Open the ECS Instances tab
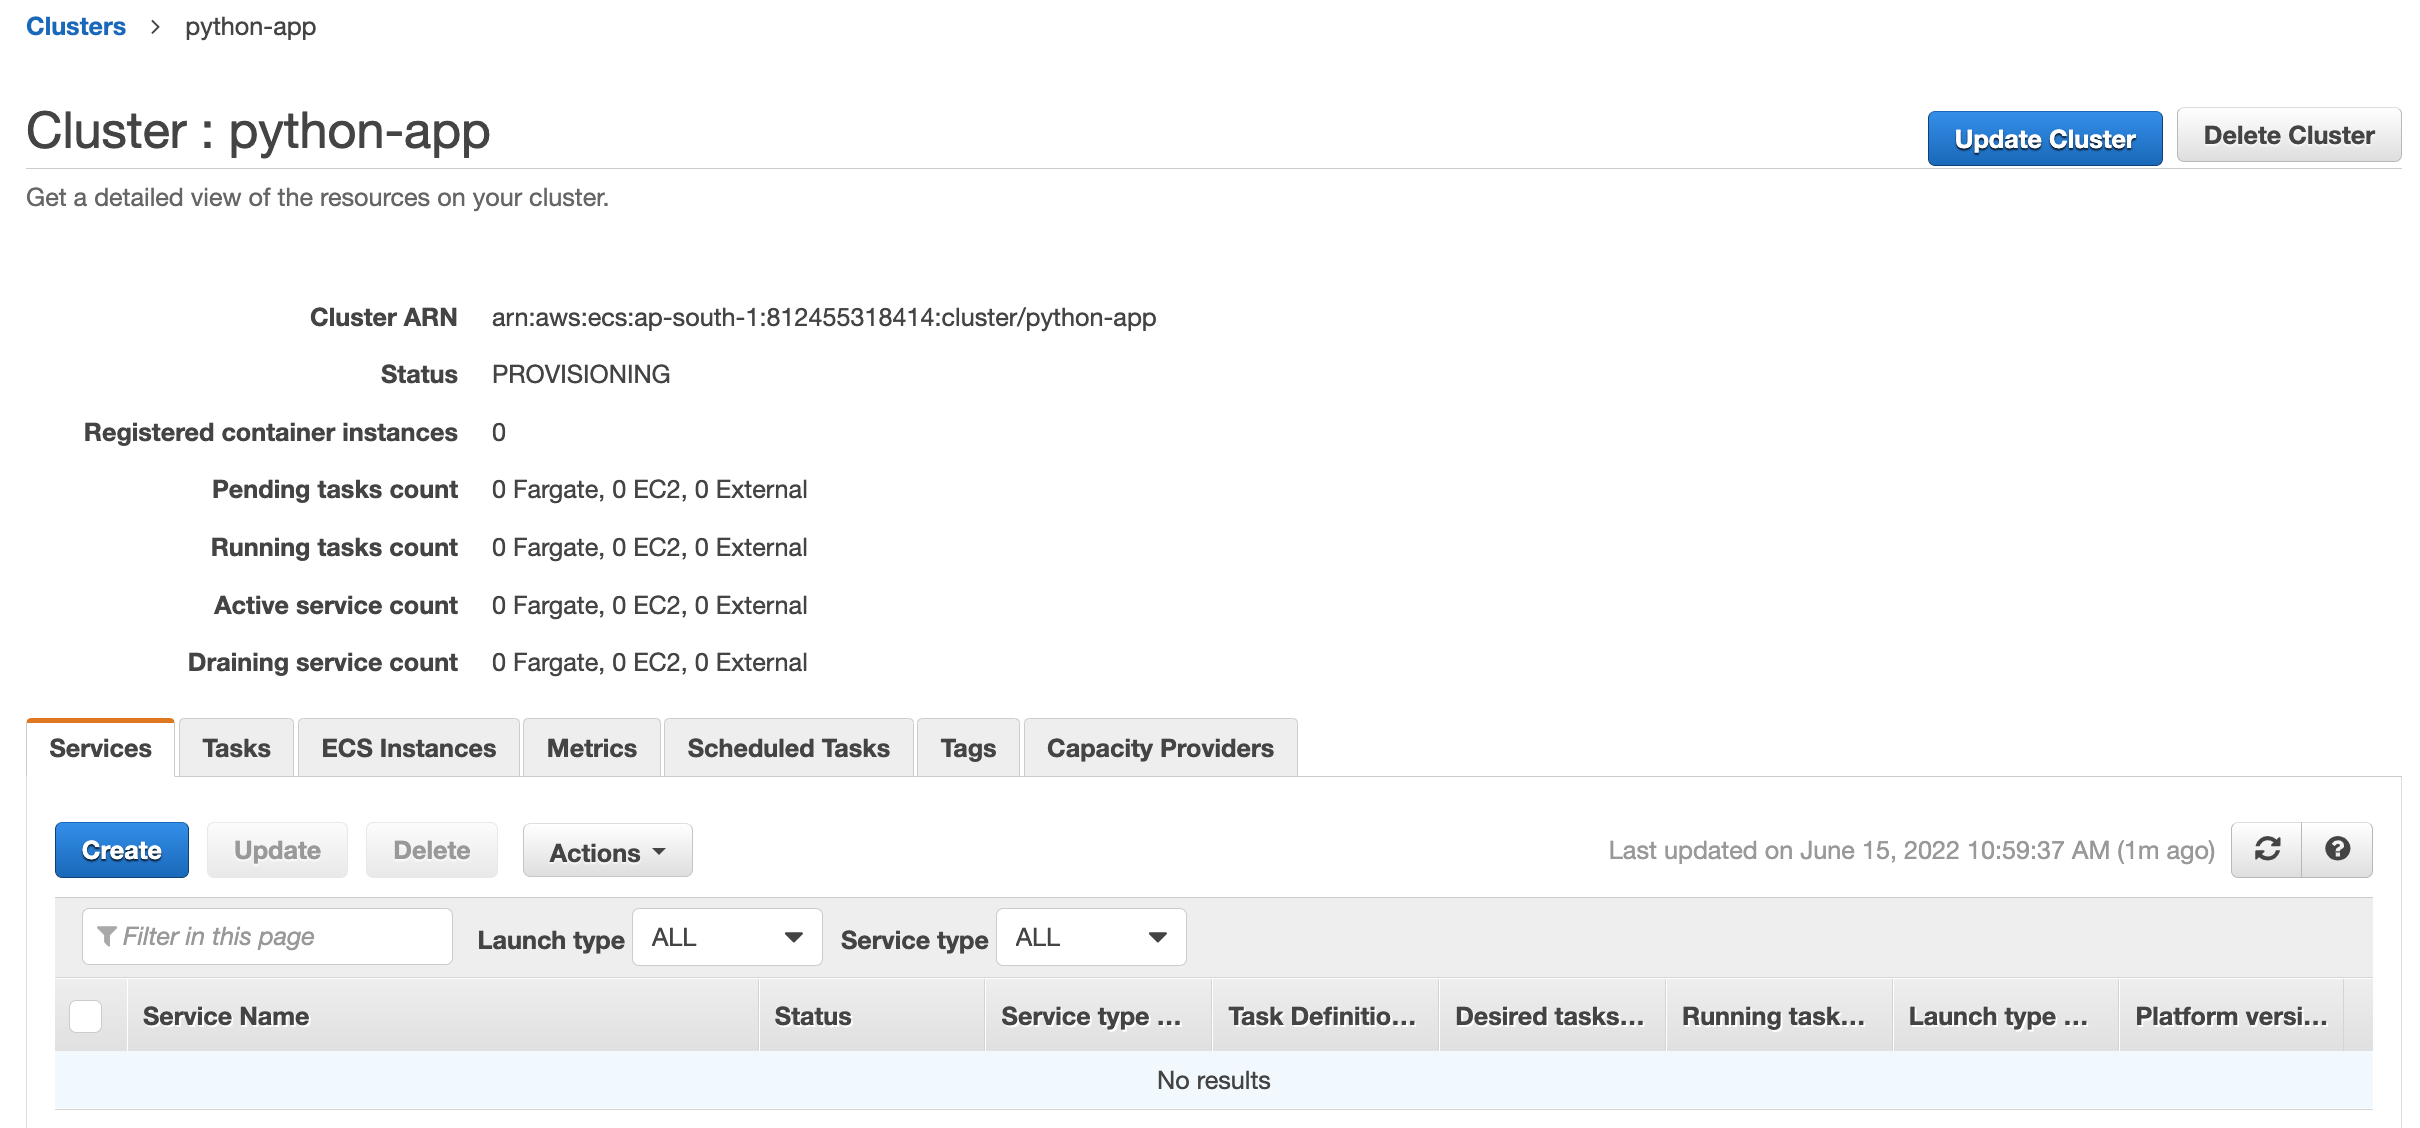 point(407,747)
